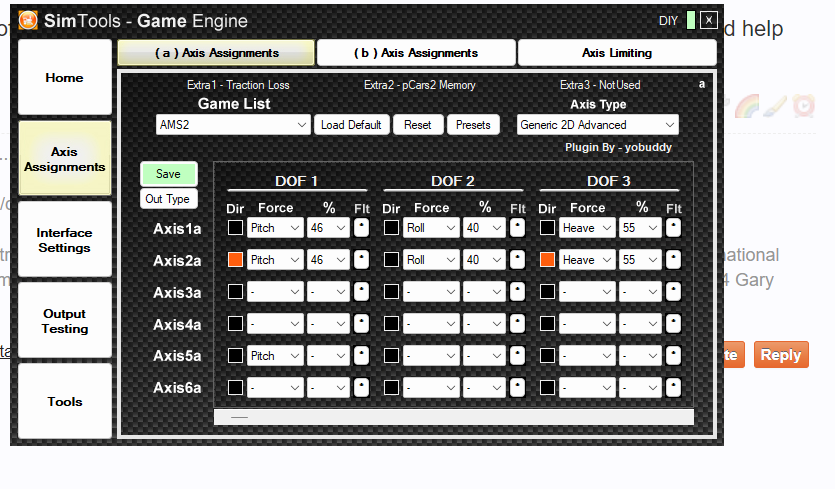
Task: Click Axis1a DOF 3 Flt filter button
Action: [x=673, y=227]
